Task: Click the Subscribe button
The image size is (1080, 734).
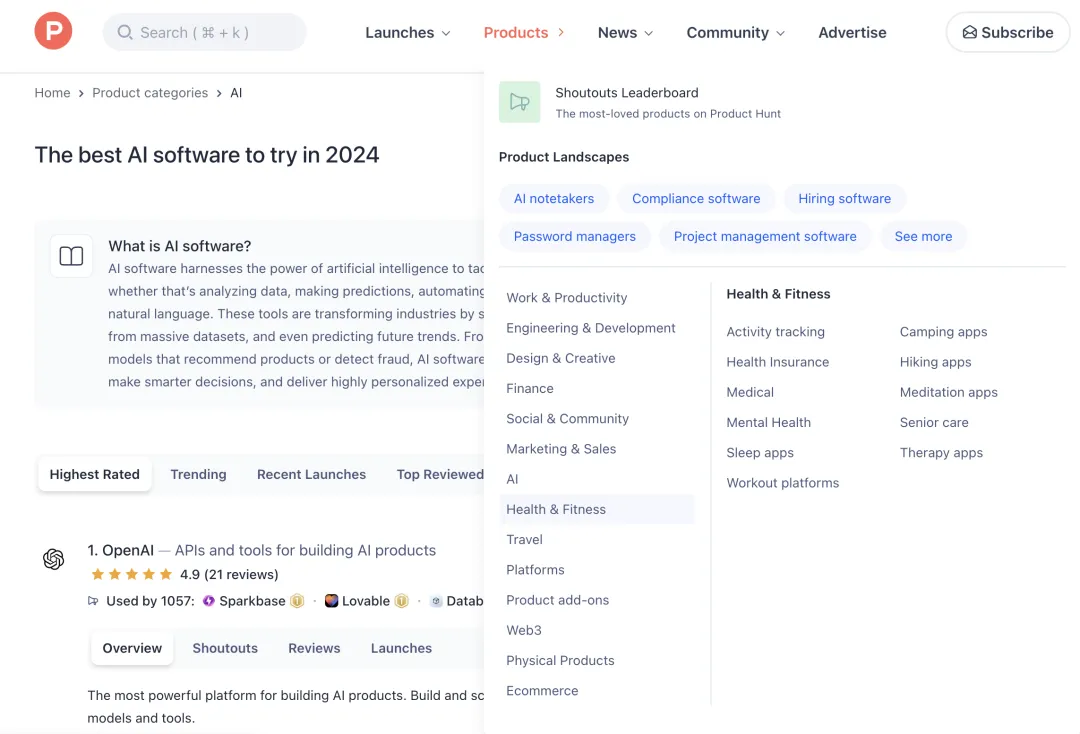Action: [1008, 32]
